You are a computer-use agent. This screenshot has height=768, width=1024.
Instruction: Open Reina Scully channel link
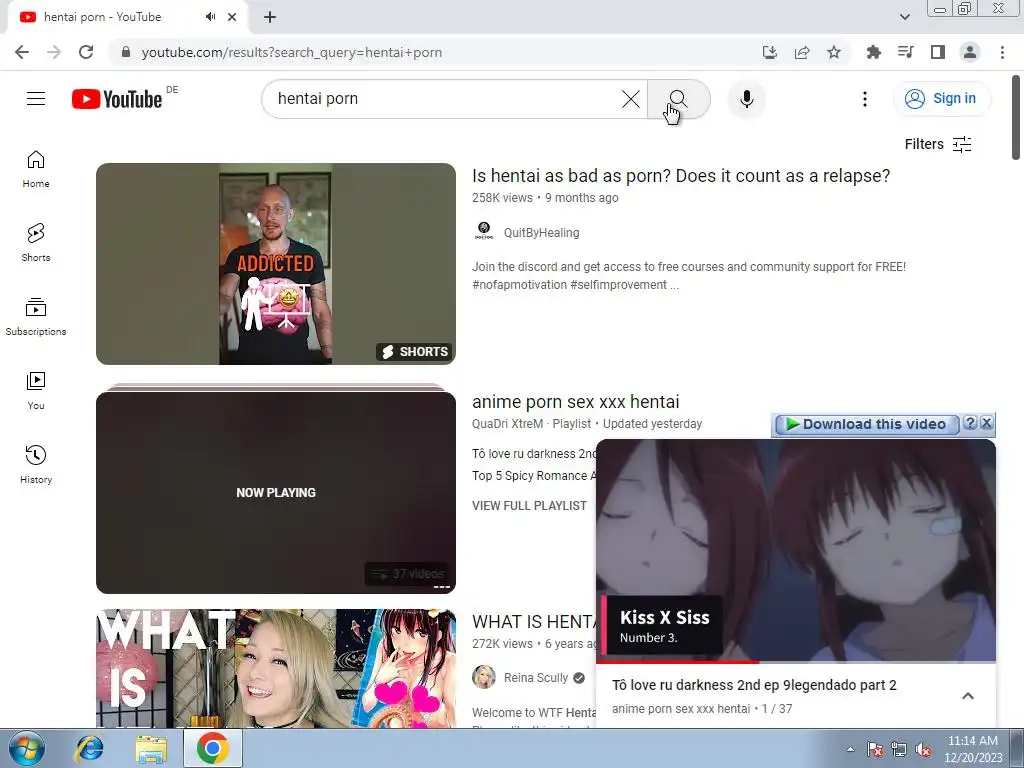[536, 678]
